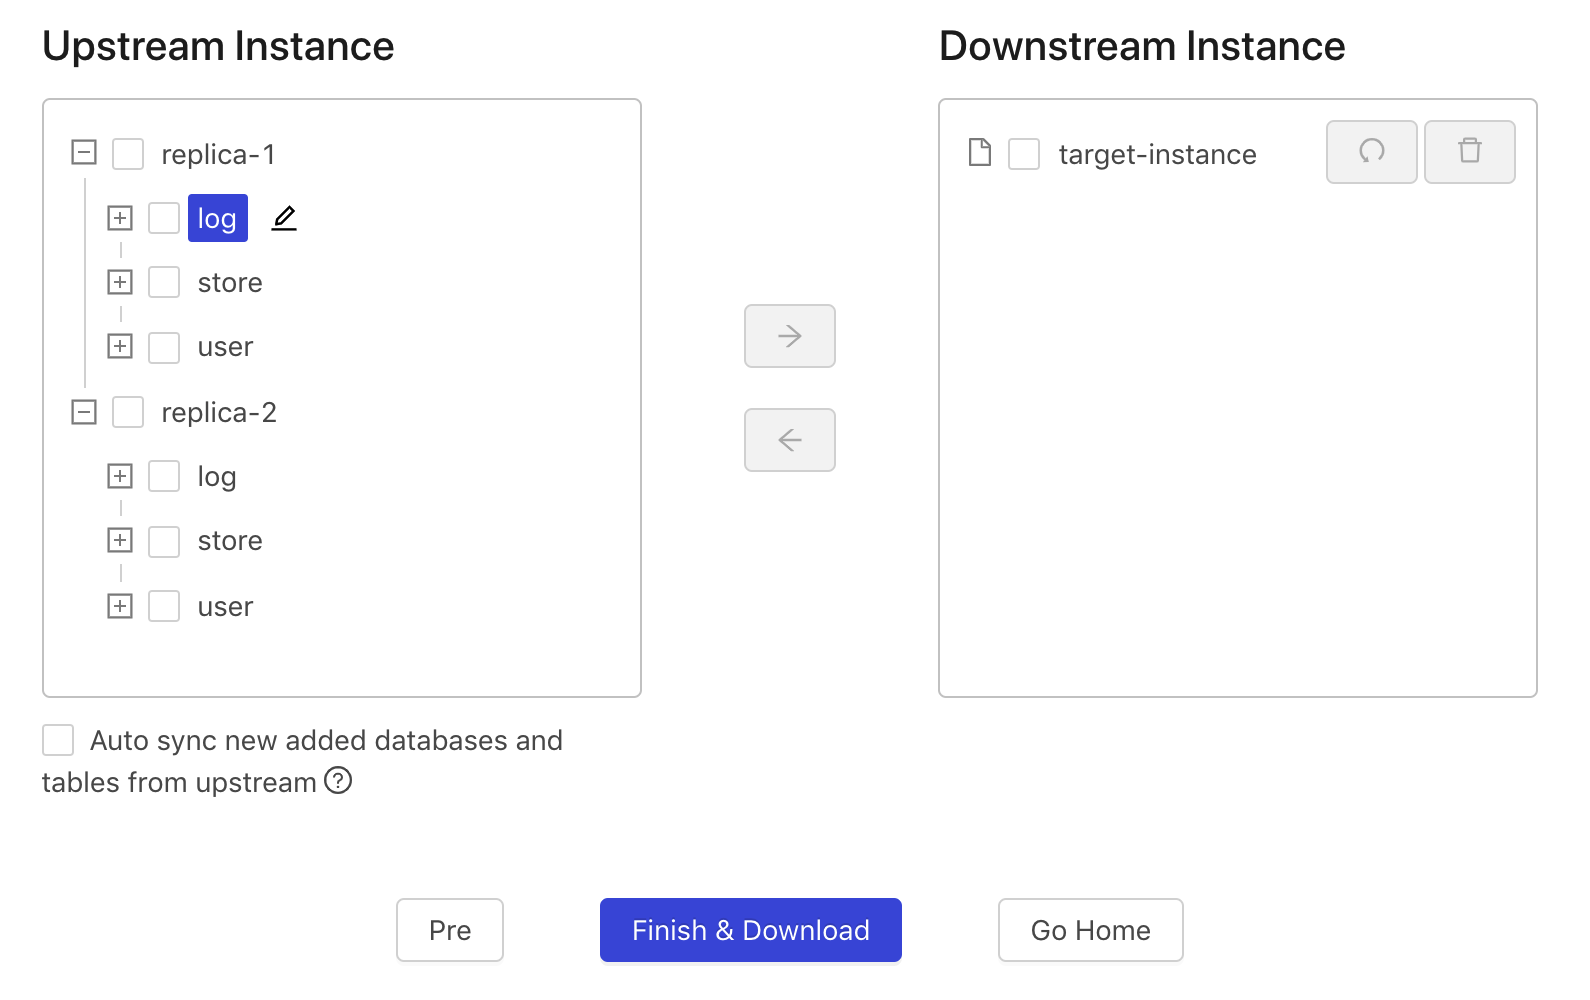Select the store label under replica-2
This screenshot has height=1000, width=1590.
tap(230, 541)
